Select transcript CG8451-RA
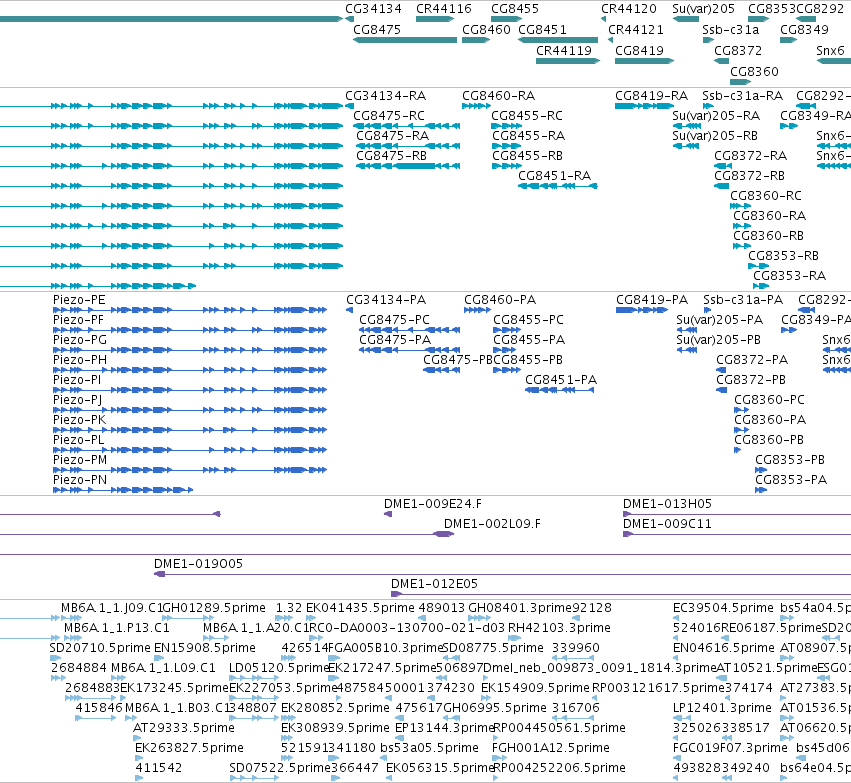The width and height of the screenshot is (851, 783). (x=555, y=176)
